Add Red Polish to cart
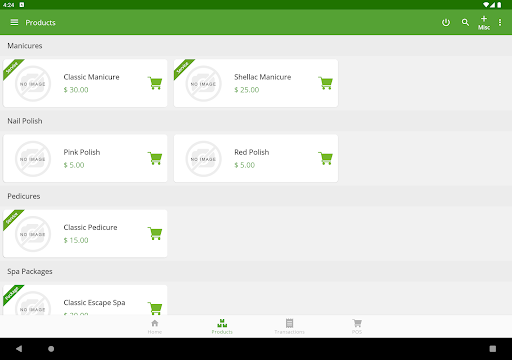This screenshot has width=512, height=360. 326,158
